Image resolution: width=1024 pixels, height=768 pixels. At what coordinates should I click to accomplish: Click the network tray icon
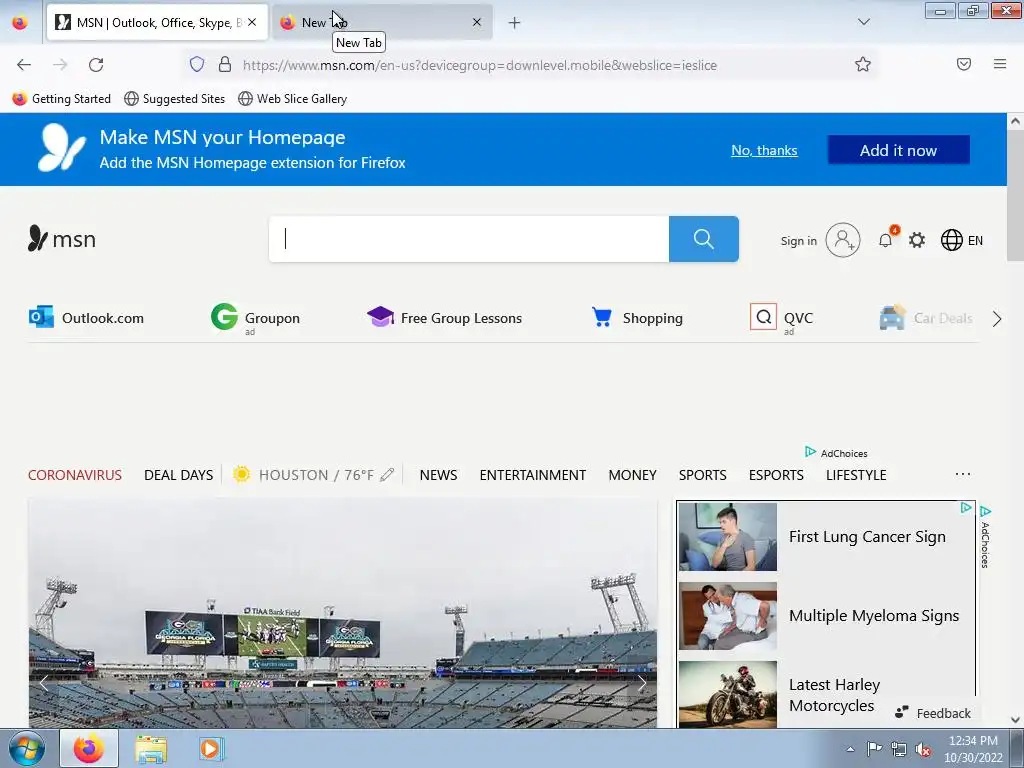[899, 750]
